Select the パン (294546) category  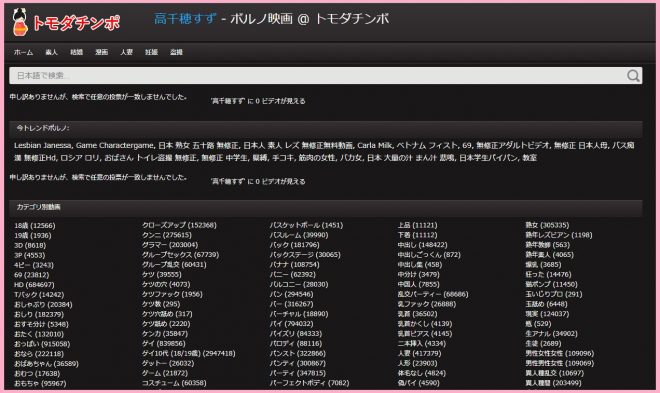pyautogui.click(x=291, y=294)
